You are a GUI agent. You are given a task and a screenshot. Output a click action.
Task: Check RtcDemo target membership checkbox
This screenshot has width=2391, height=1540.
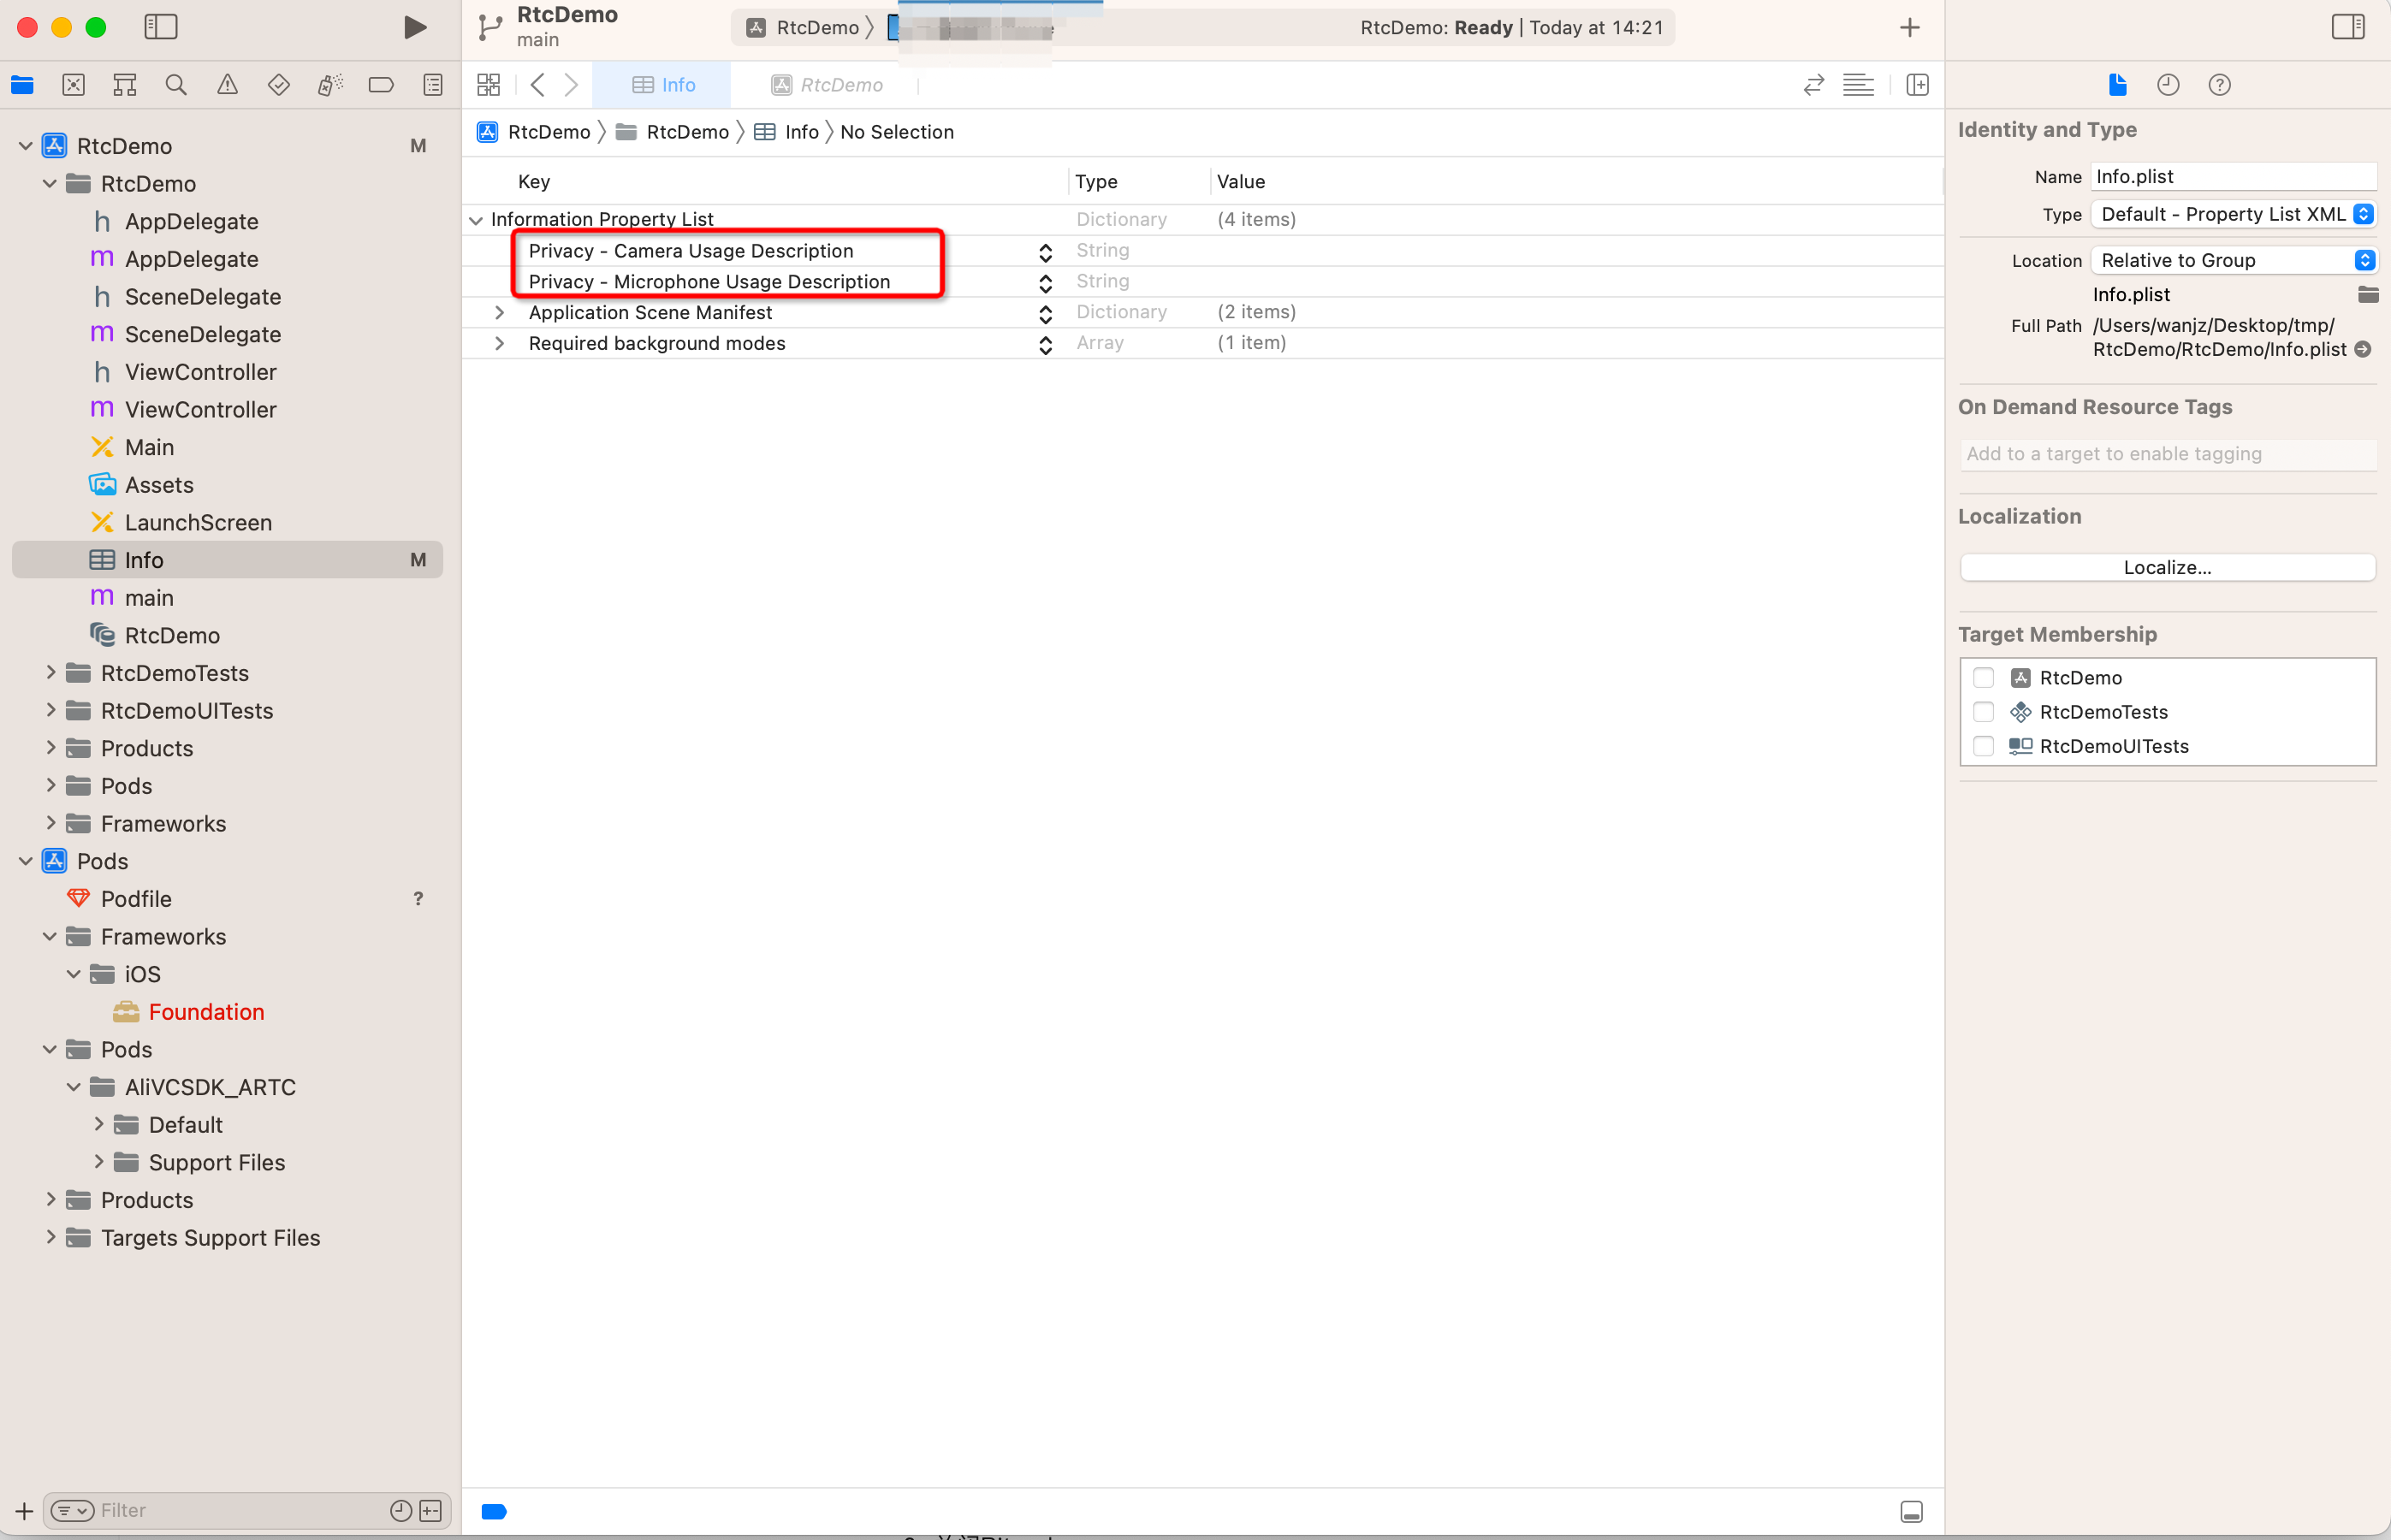[x=1983, y=678]
